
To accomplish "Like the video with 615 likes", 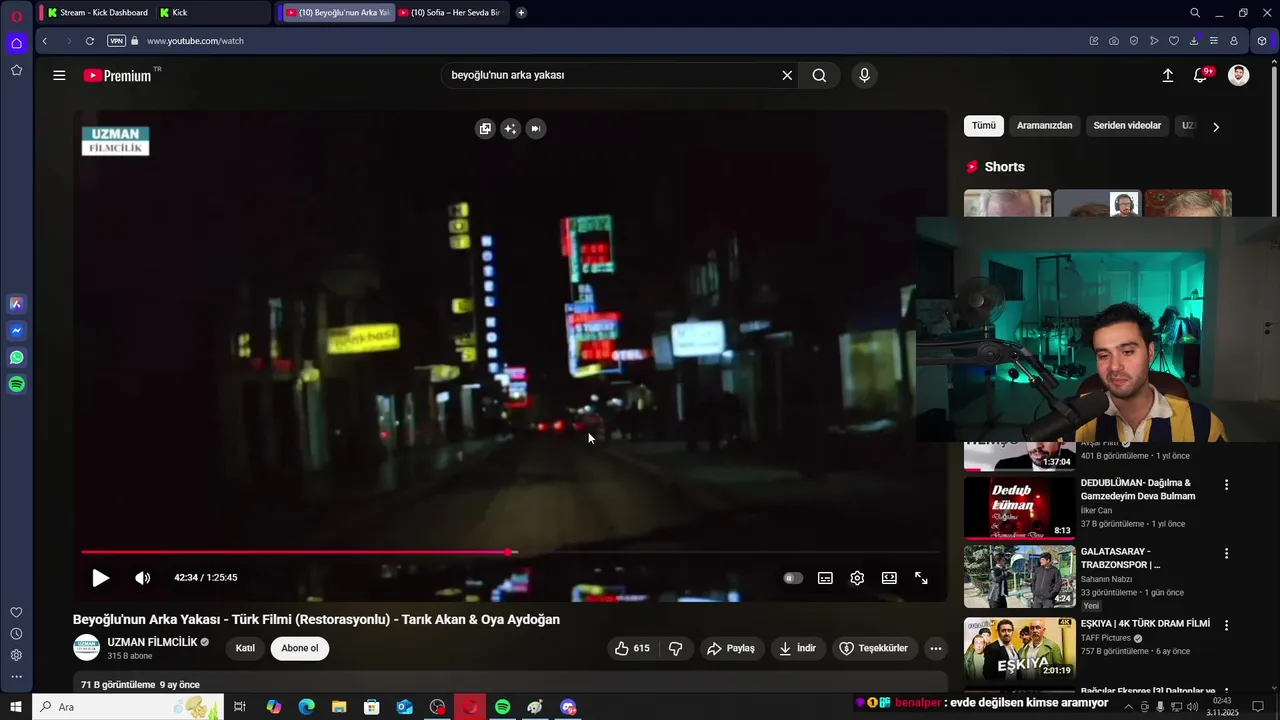I will 631,648.
